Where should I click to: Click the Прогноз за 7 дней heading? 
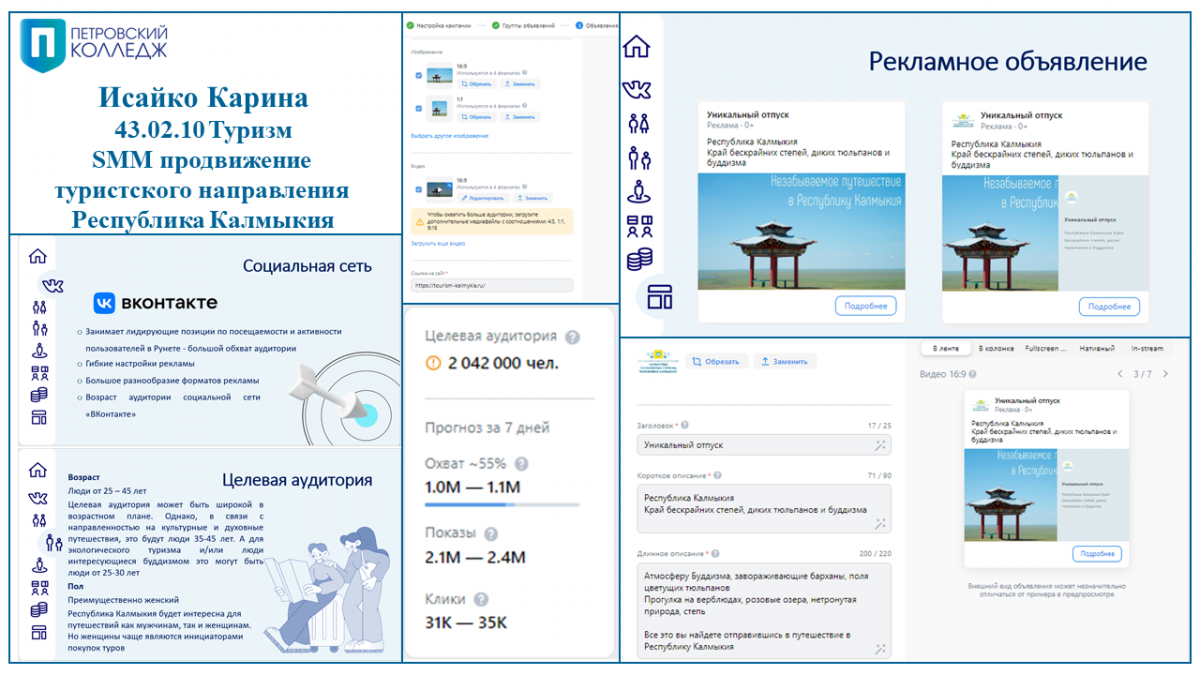point(487,428)
